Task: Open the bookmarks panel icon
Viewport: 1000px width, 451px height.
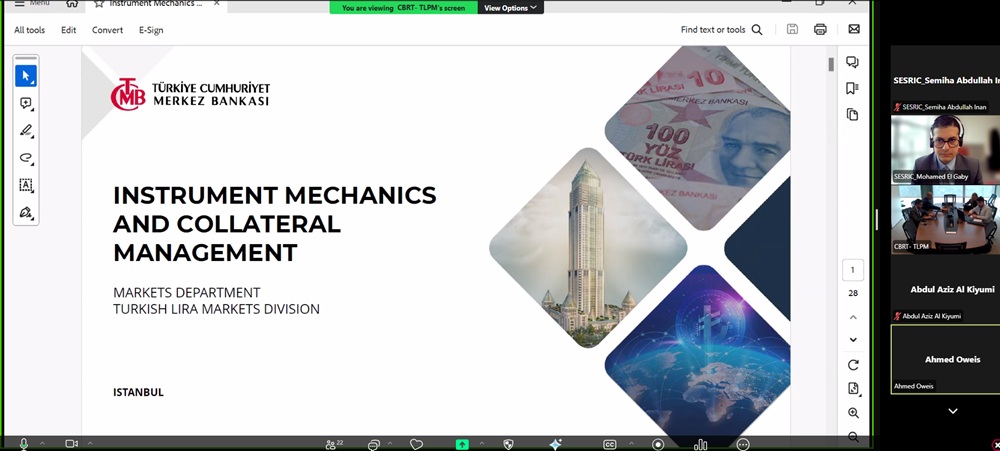Action: pyautogui.click(x=852, y=88)
